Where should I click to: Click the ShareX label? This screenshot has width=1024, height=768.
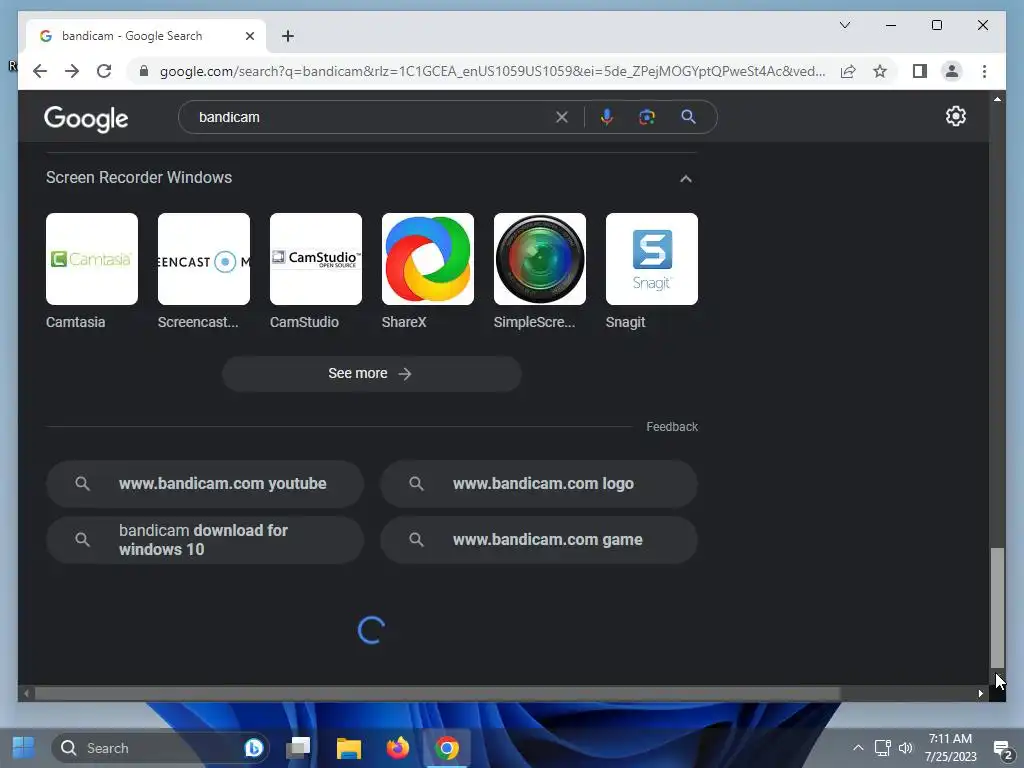click(x=404, y=322)
